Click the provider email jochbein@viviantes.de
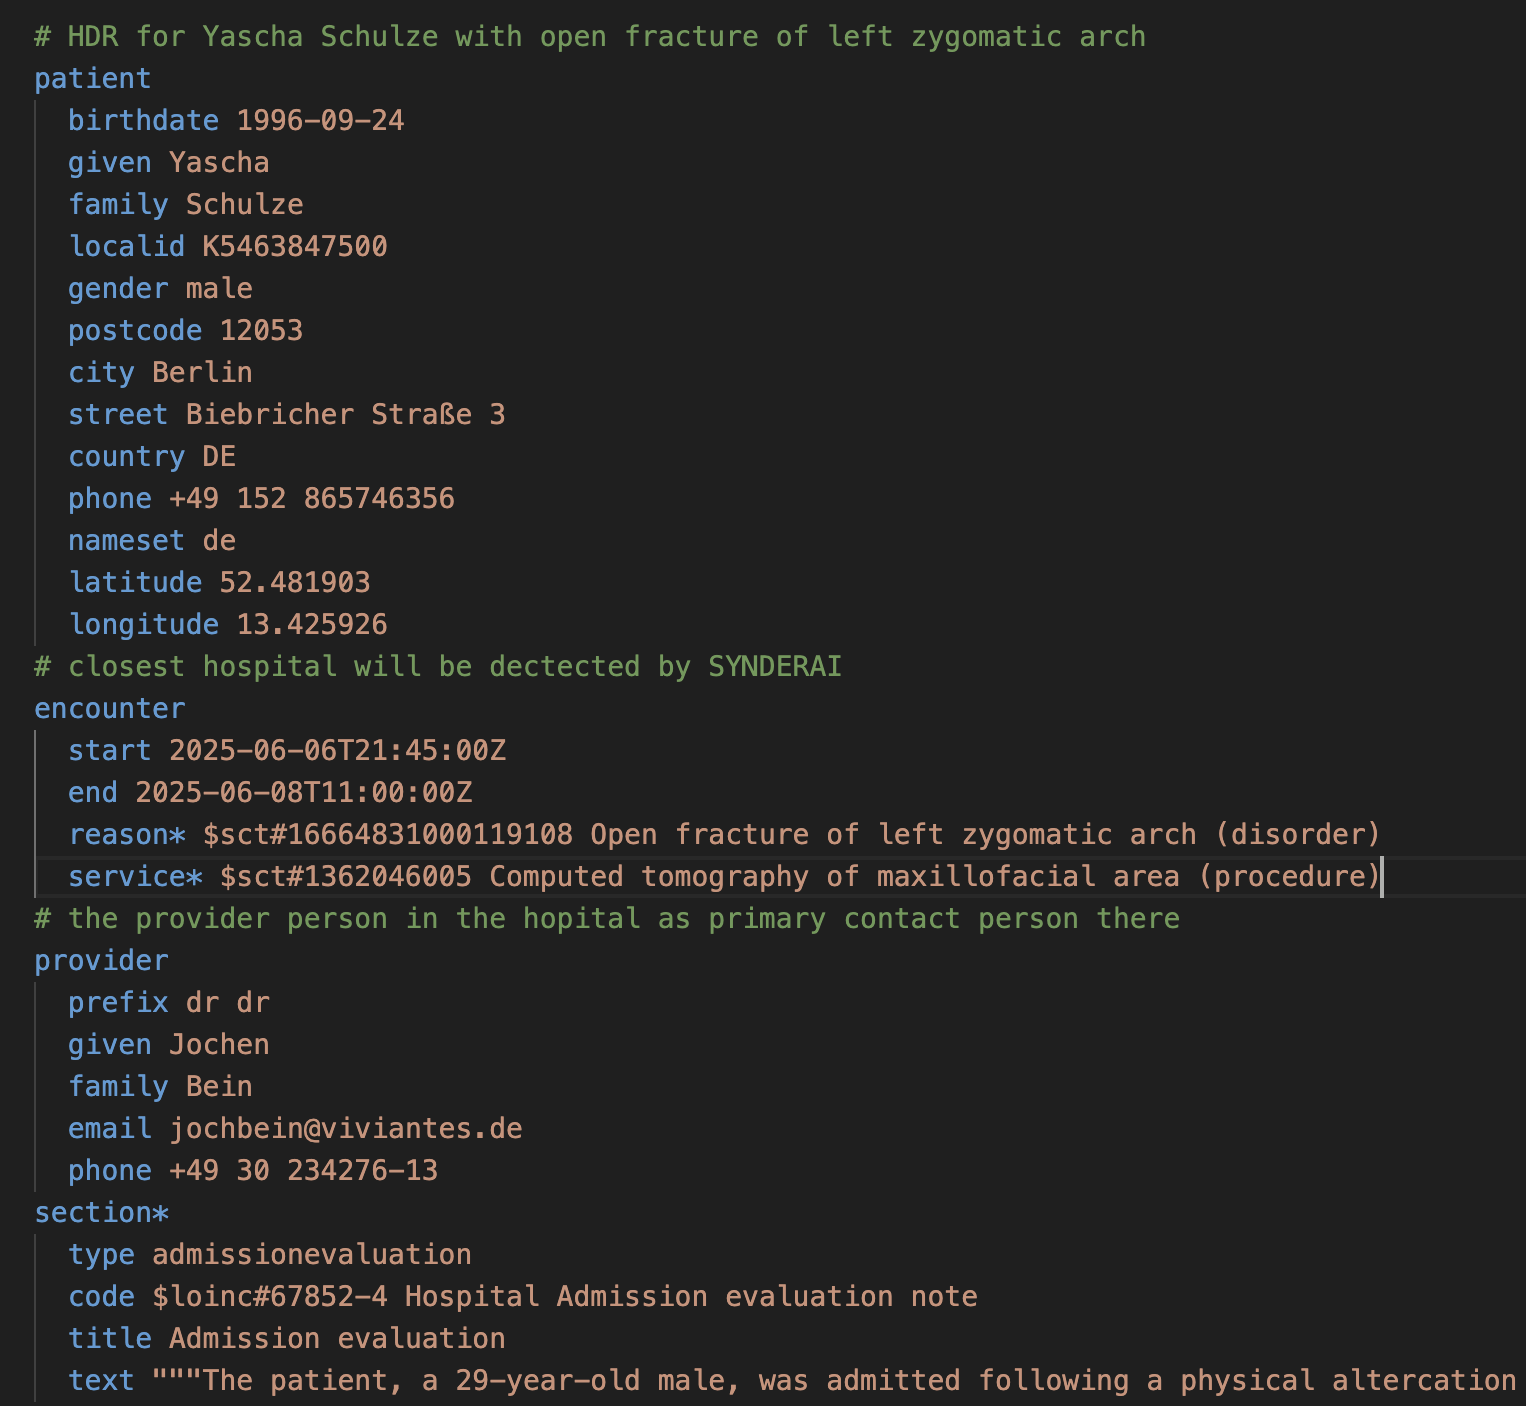This screenshot has height=1406, width=1526. pos(345,1129)
